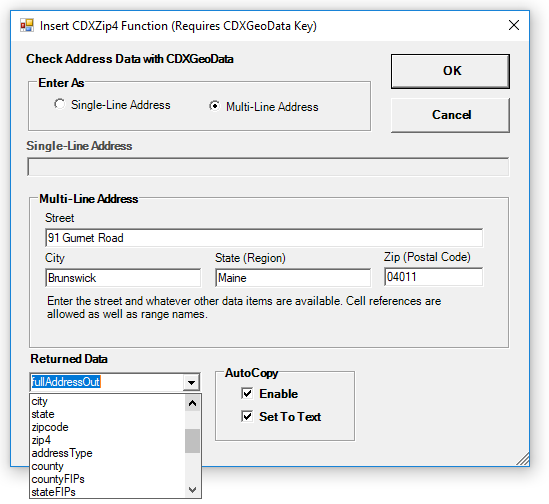Viewport: 549px width, 504px height.
Task: Choose zipcode from the returned data list
Action: point(107,427)
